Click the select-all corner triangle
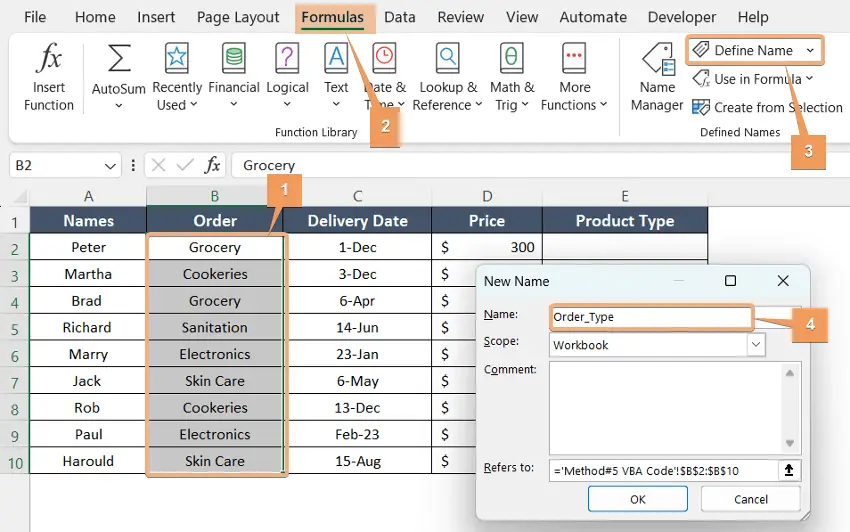The image size is (850, 532). pyautogui.click(x=20, y=196)
